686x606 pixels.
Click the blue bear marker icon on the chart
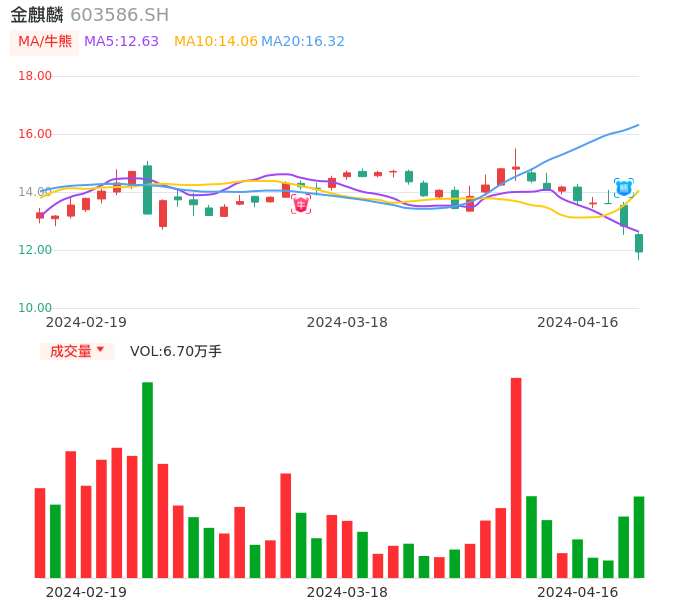click(623, 187)
